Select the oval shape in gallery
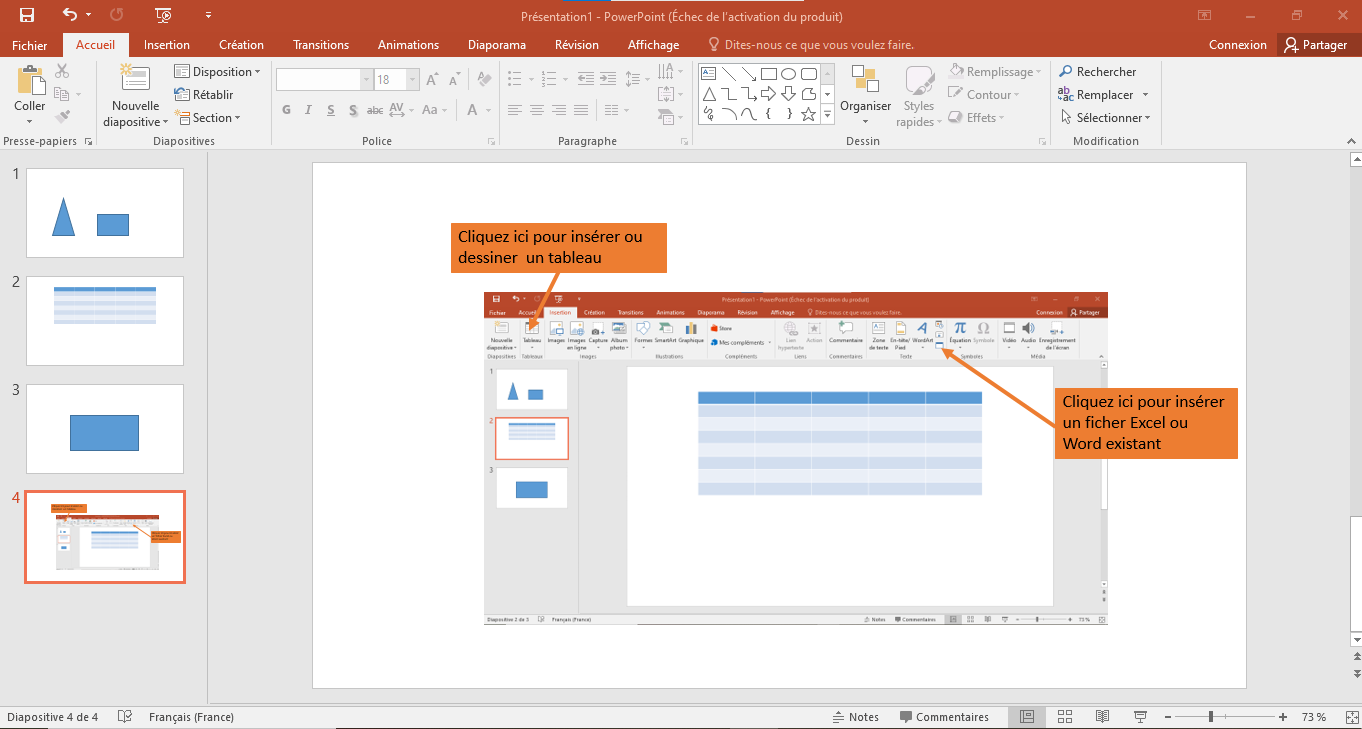The height and width of the screenshot is (729, 1362). click(788, 74)
